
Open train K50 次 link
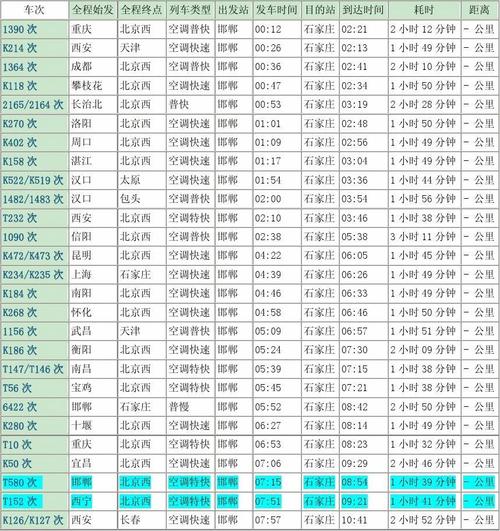coord(17,463)
